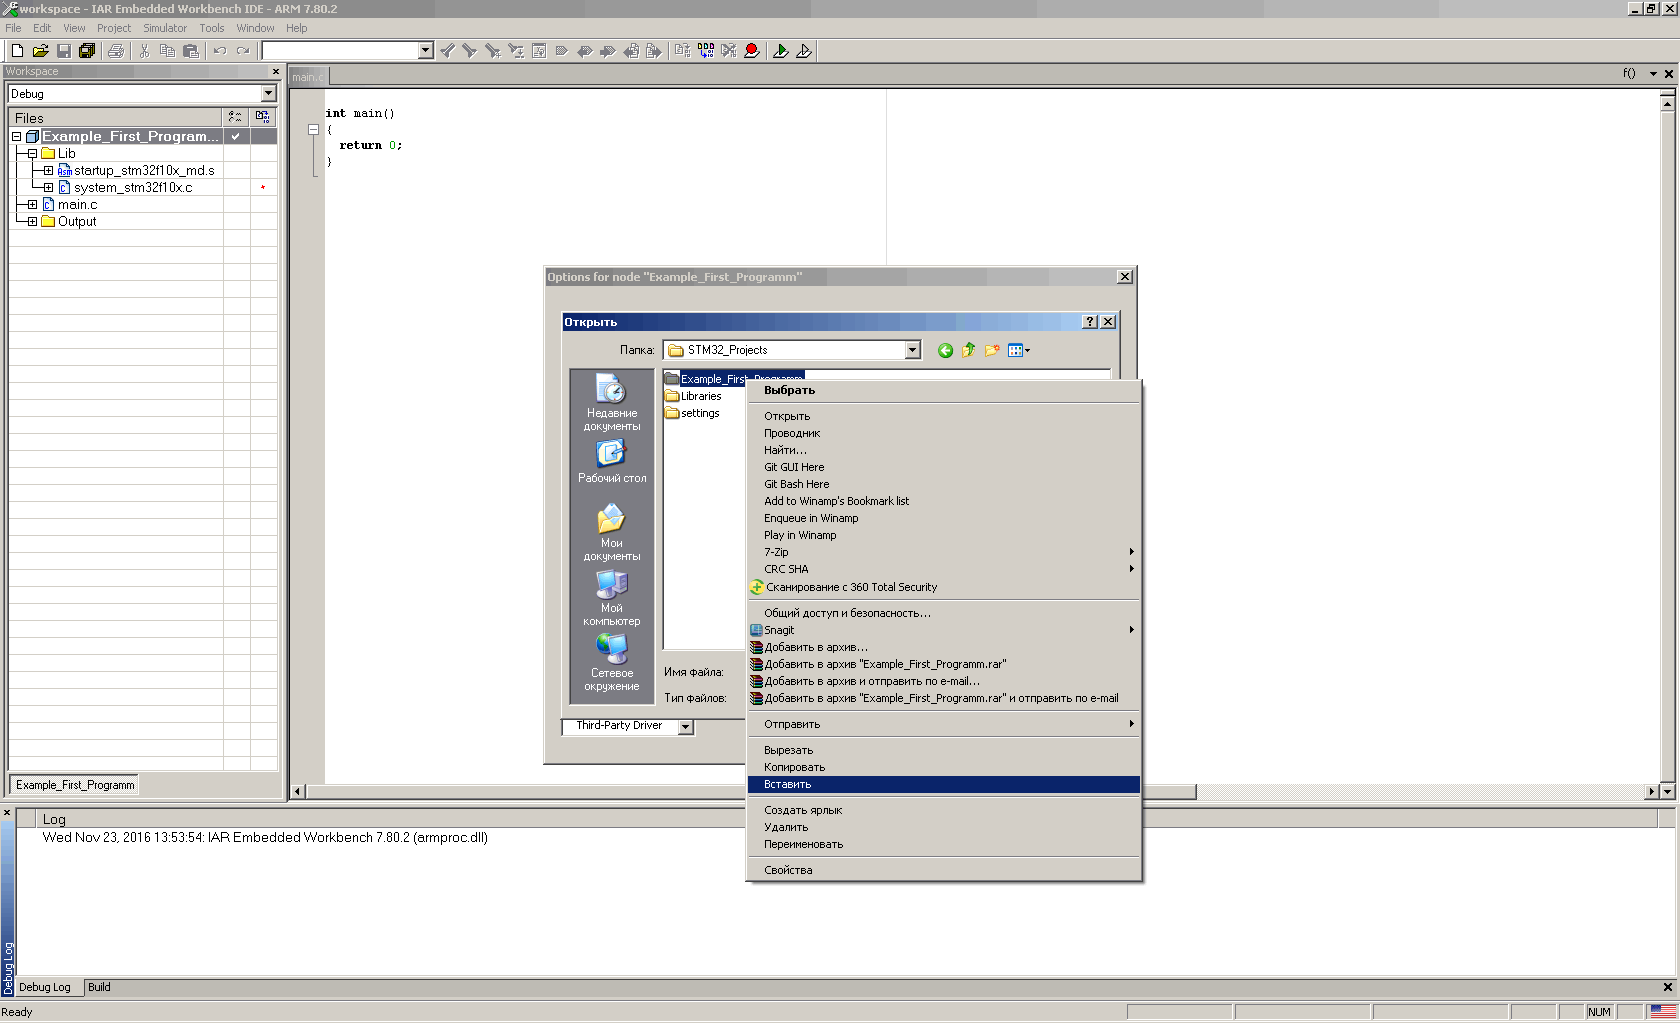Collapse the Lib folder in workspace tree

coord(32,153)
